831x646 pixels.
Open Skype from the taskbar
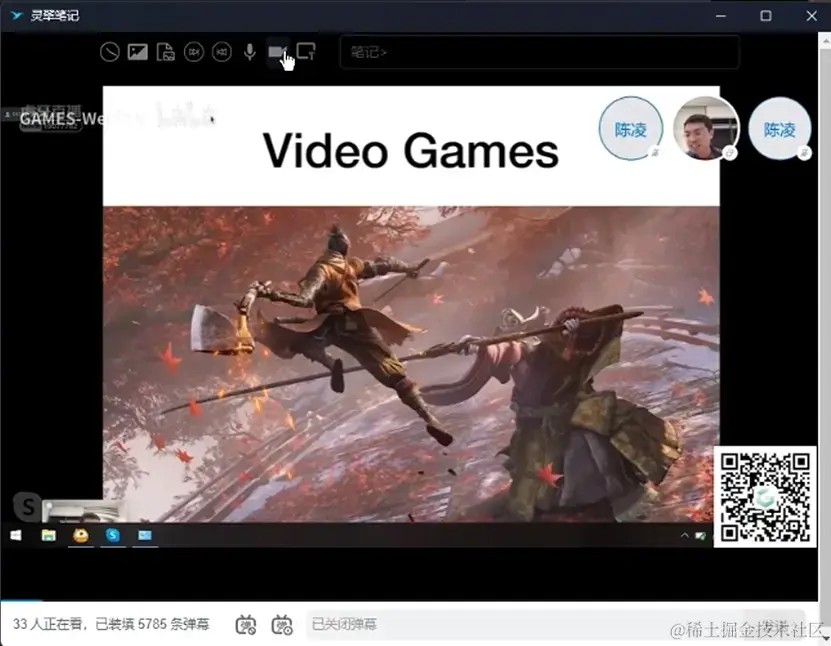pyautogui.click(x=112, y=536)
